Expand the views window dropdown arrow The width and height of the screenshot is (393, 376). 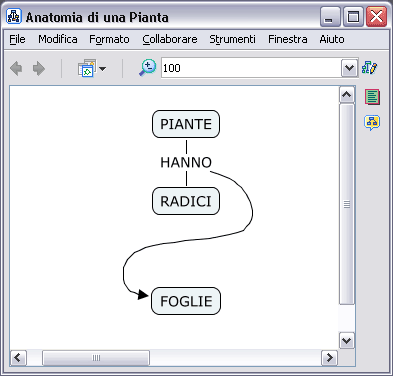point(102,69)
